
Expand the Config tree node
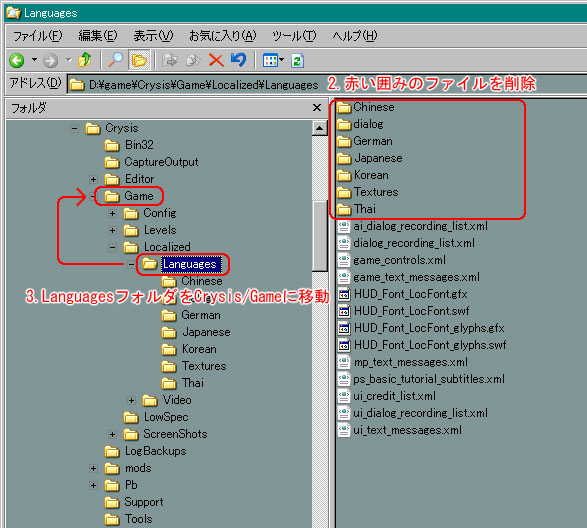coord(112,213)
